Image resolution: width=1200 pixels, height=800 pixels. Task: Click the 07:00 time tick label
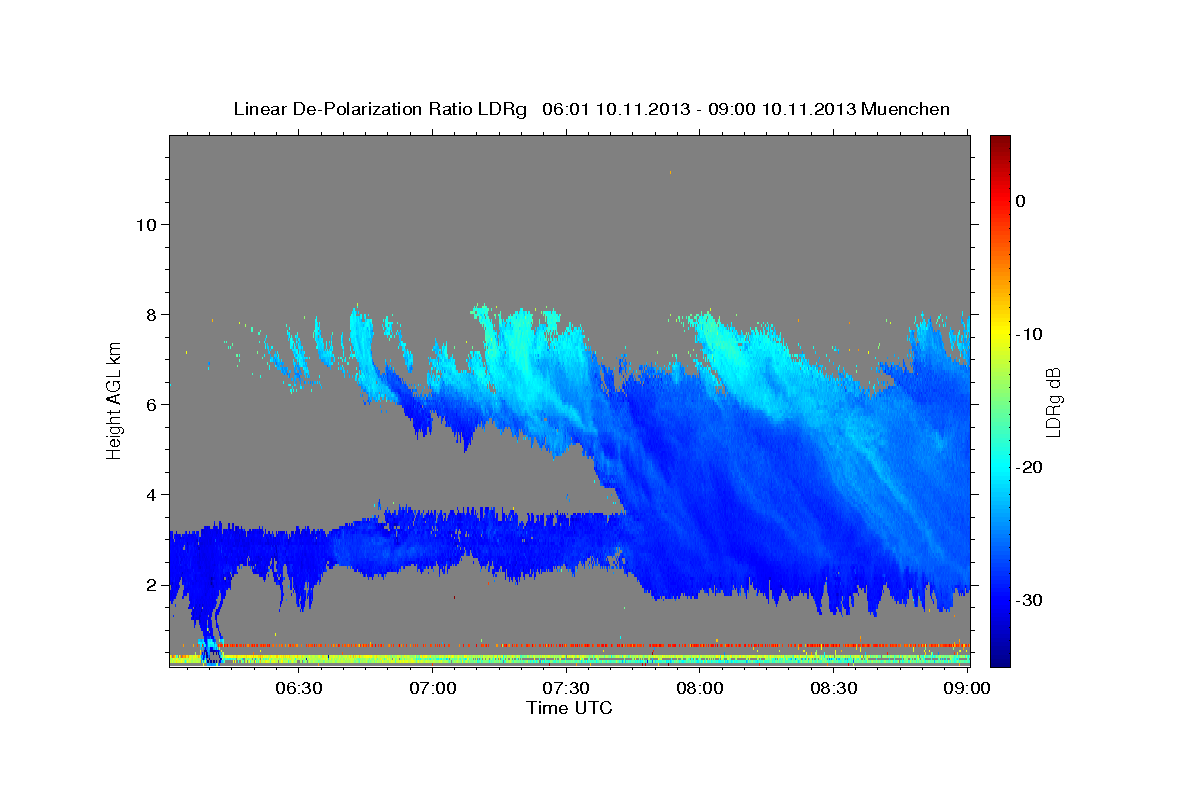click(x=432, y=688)
